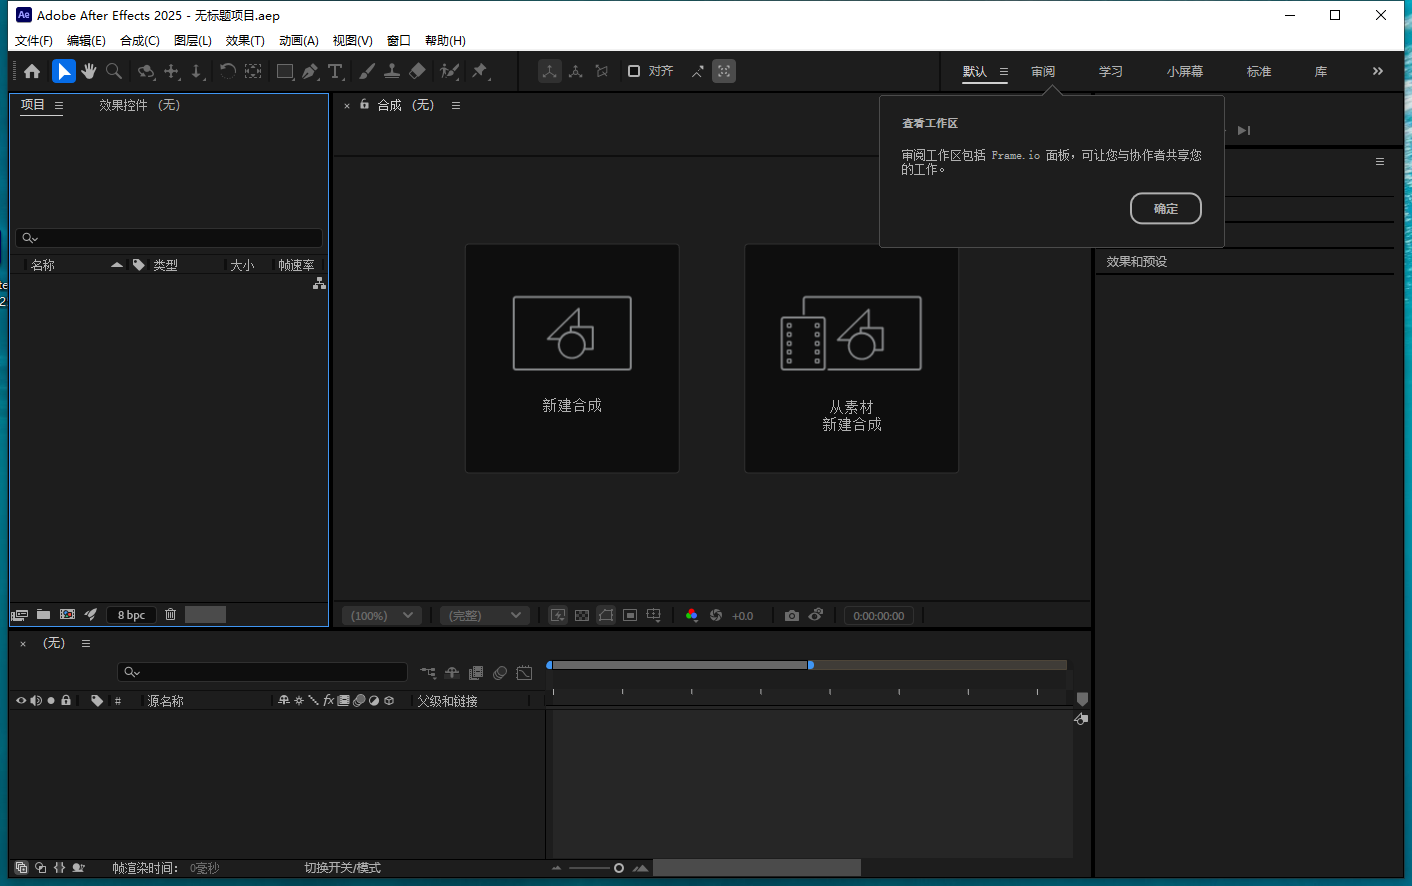This screenshot has width=1412, height=886.
Task: Switch to the 效果控件 tab
Action: click(139, 105)
